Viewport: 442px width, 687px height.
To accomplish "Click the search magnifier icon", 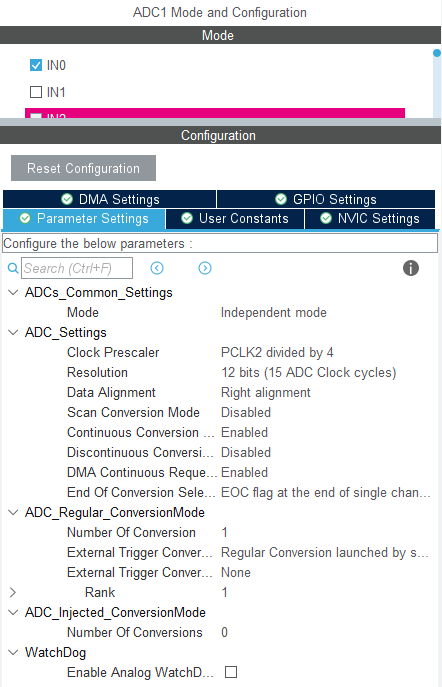I will [x=13, y=268].
